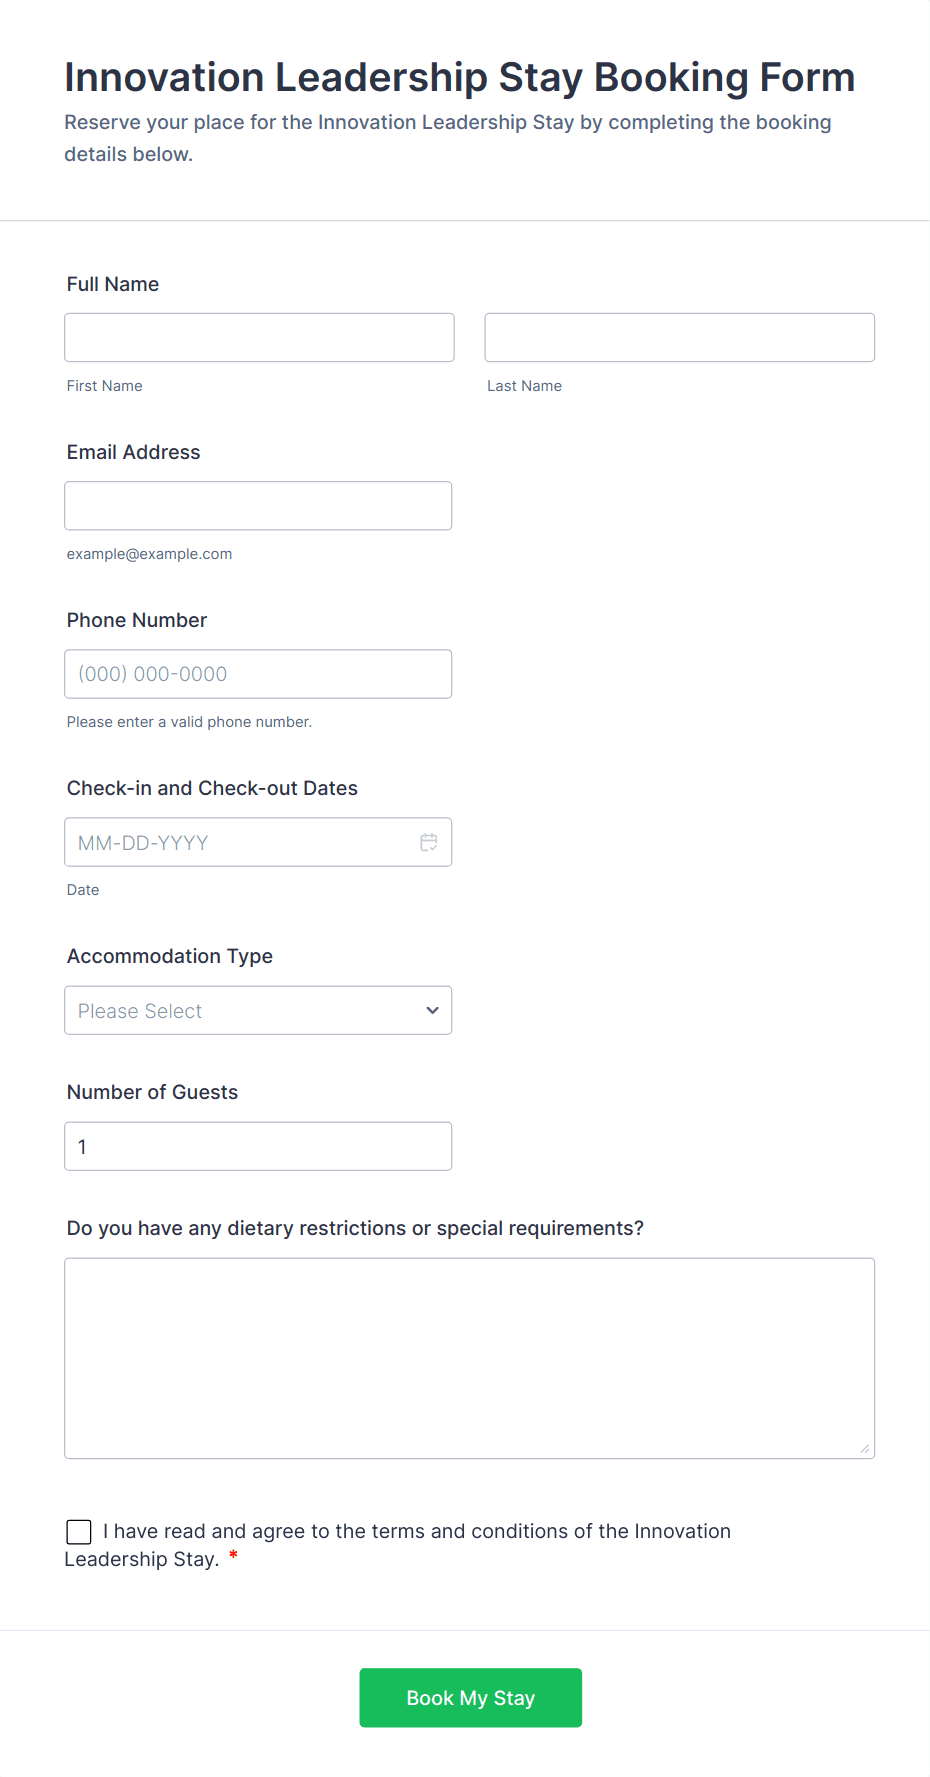Expand the Accommodation Type chevron arrow
This screenshot has height=1777, width=930.
pyautogui.click(x=432, y=1010)
